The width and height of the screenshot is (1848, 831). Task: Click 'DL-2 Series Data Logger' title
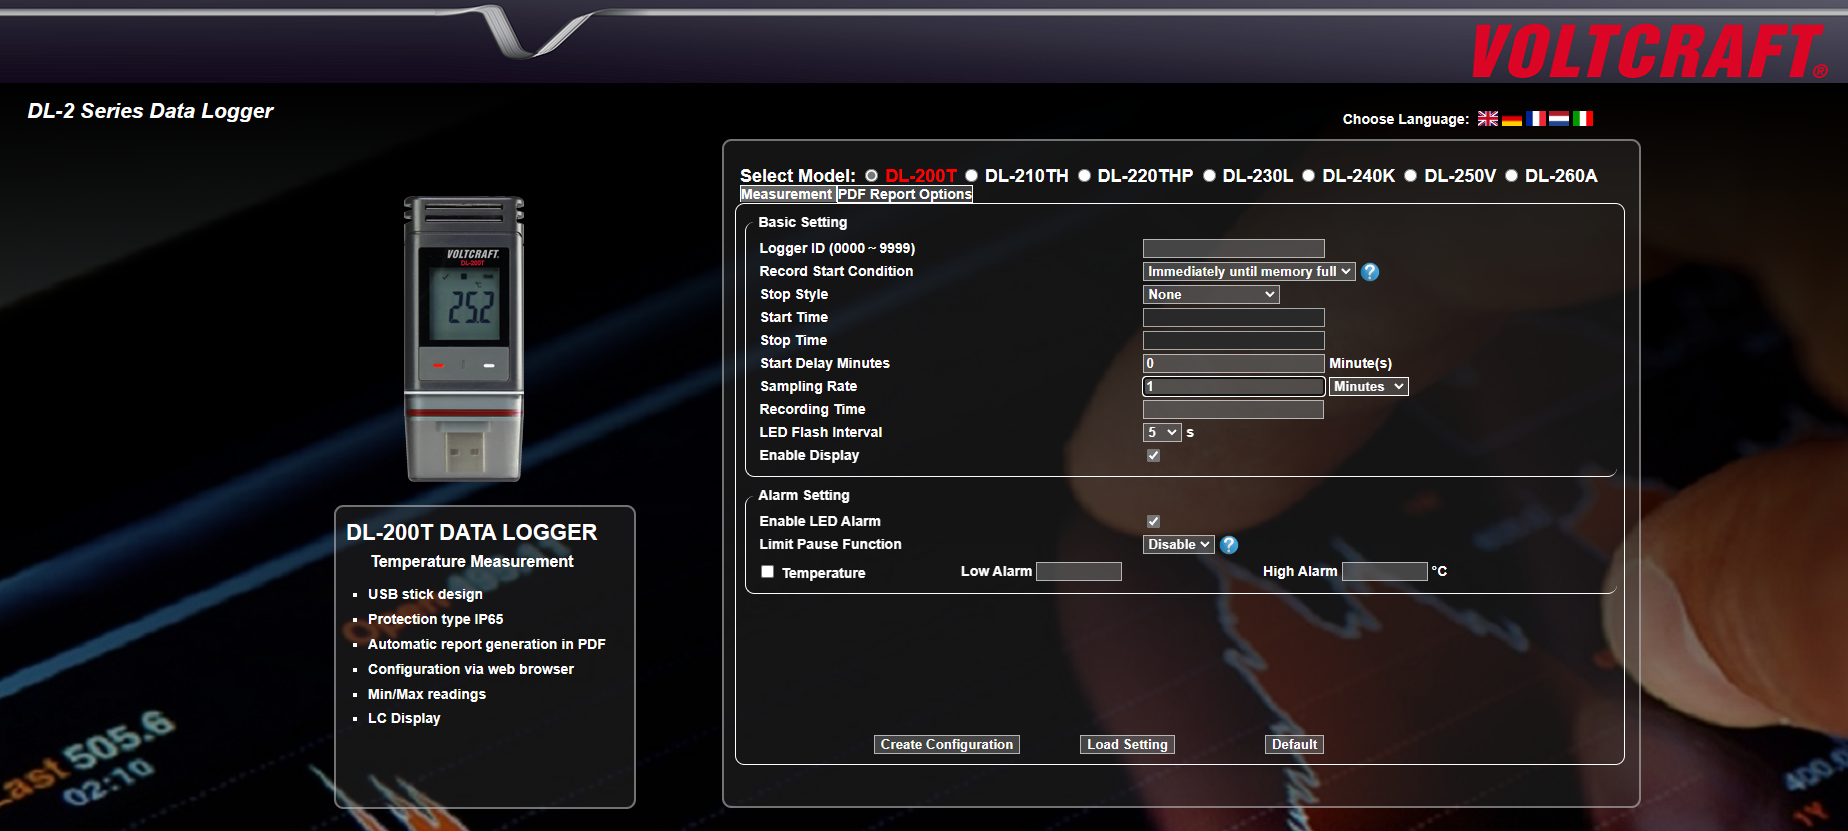pyautogui.click(x=150, y=111)
